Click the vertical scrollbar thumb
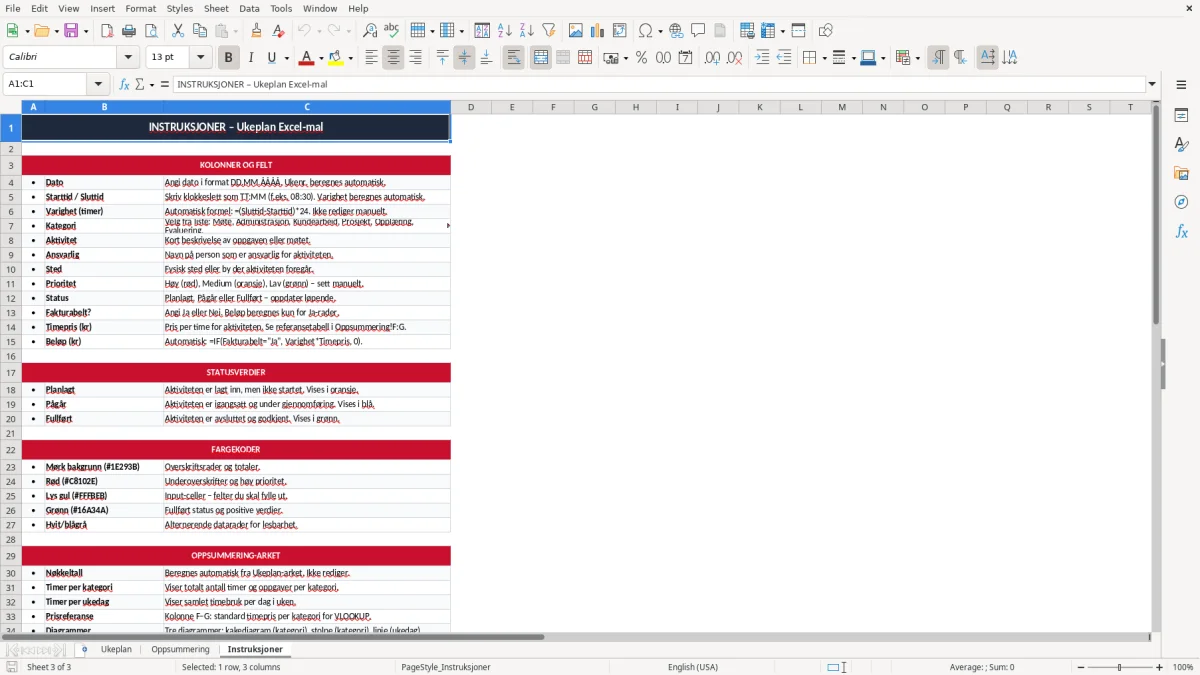The image size is (1200, 675). click(1156, 216)
